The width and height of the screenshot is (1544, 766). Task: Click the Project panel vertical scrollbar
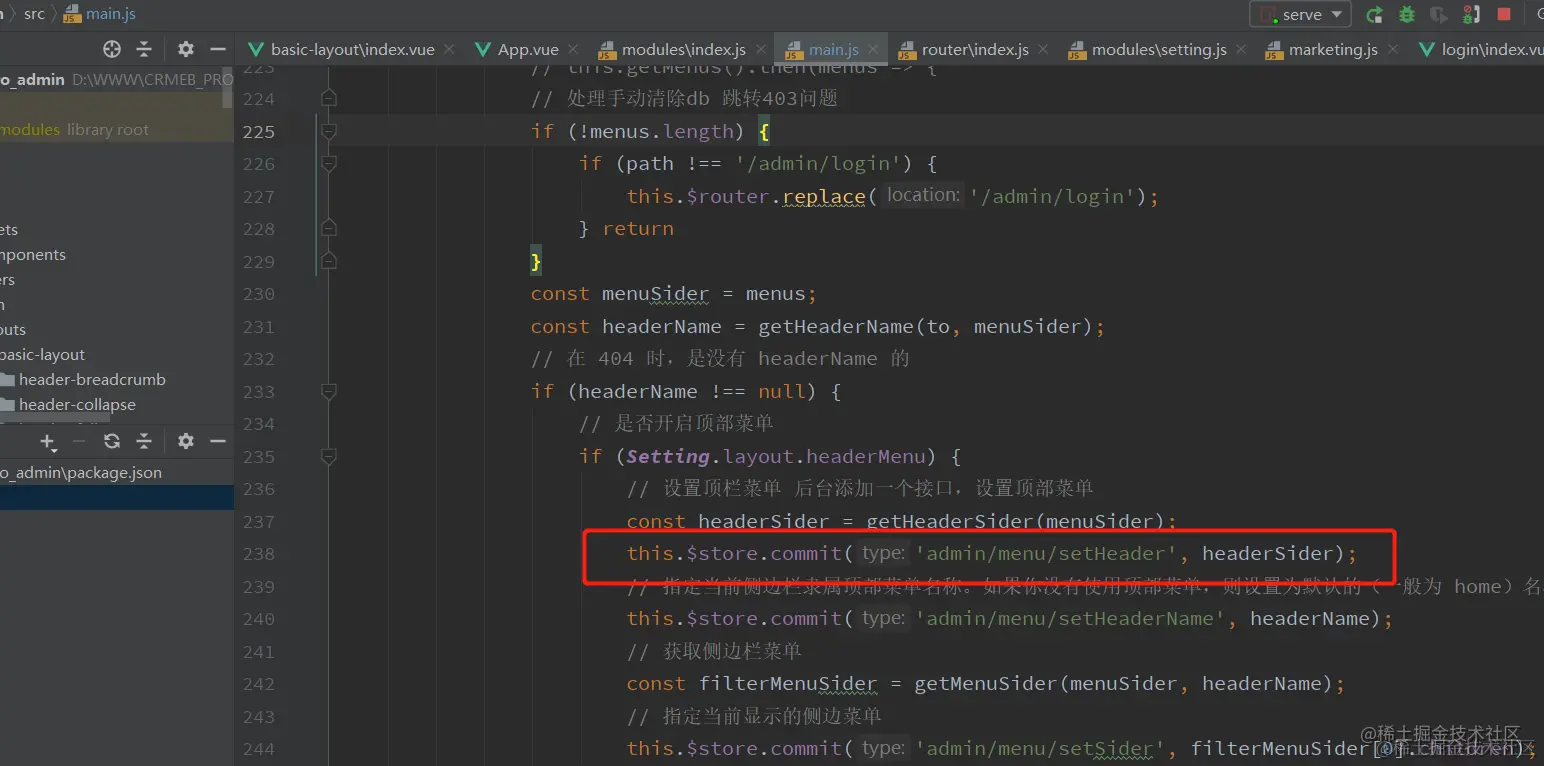pyautogui.click(x=228, y=90)
